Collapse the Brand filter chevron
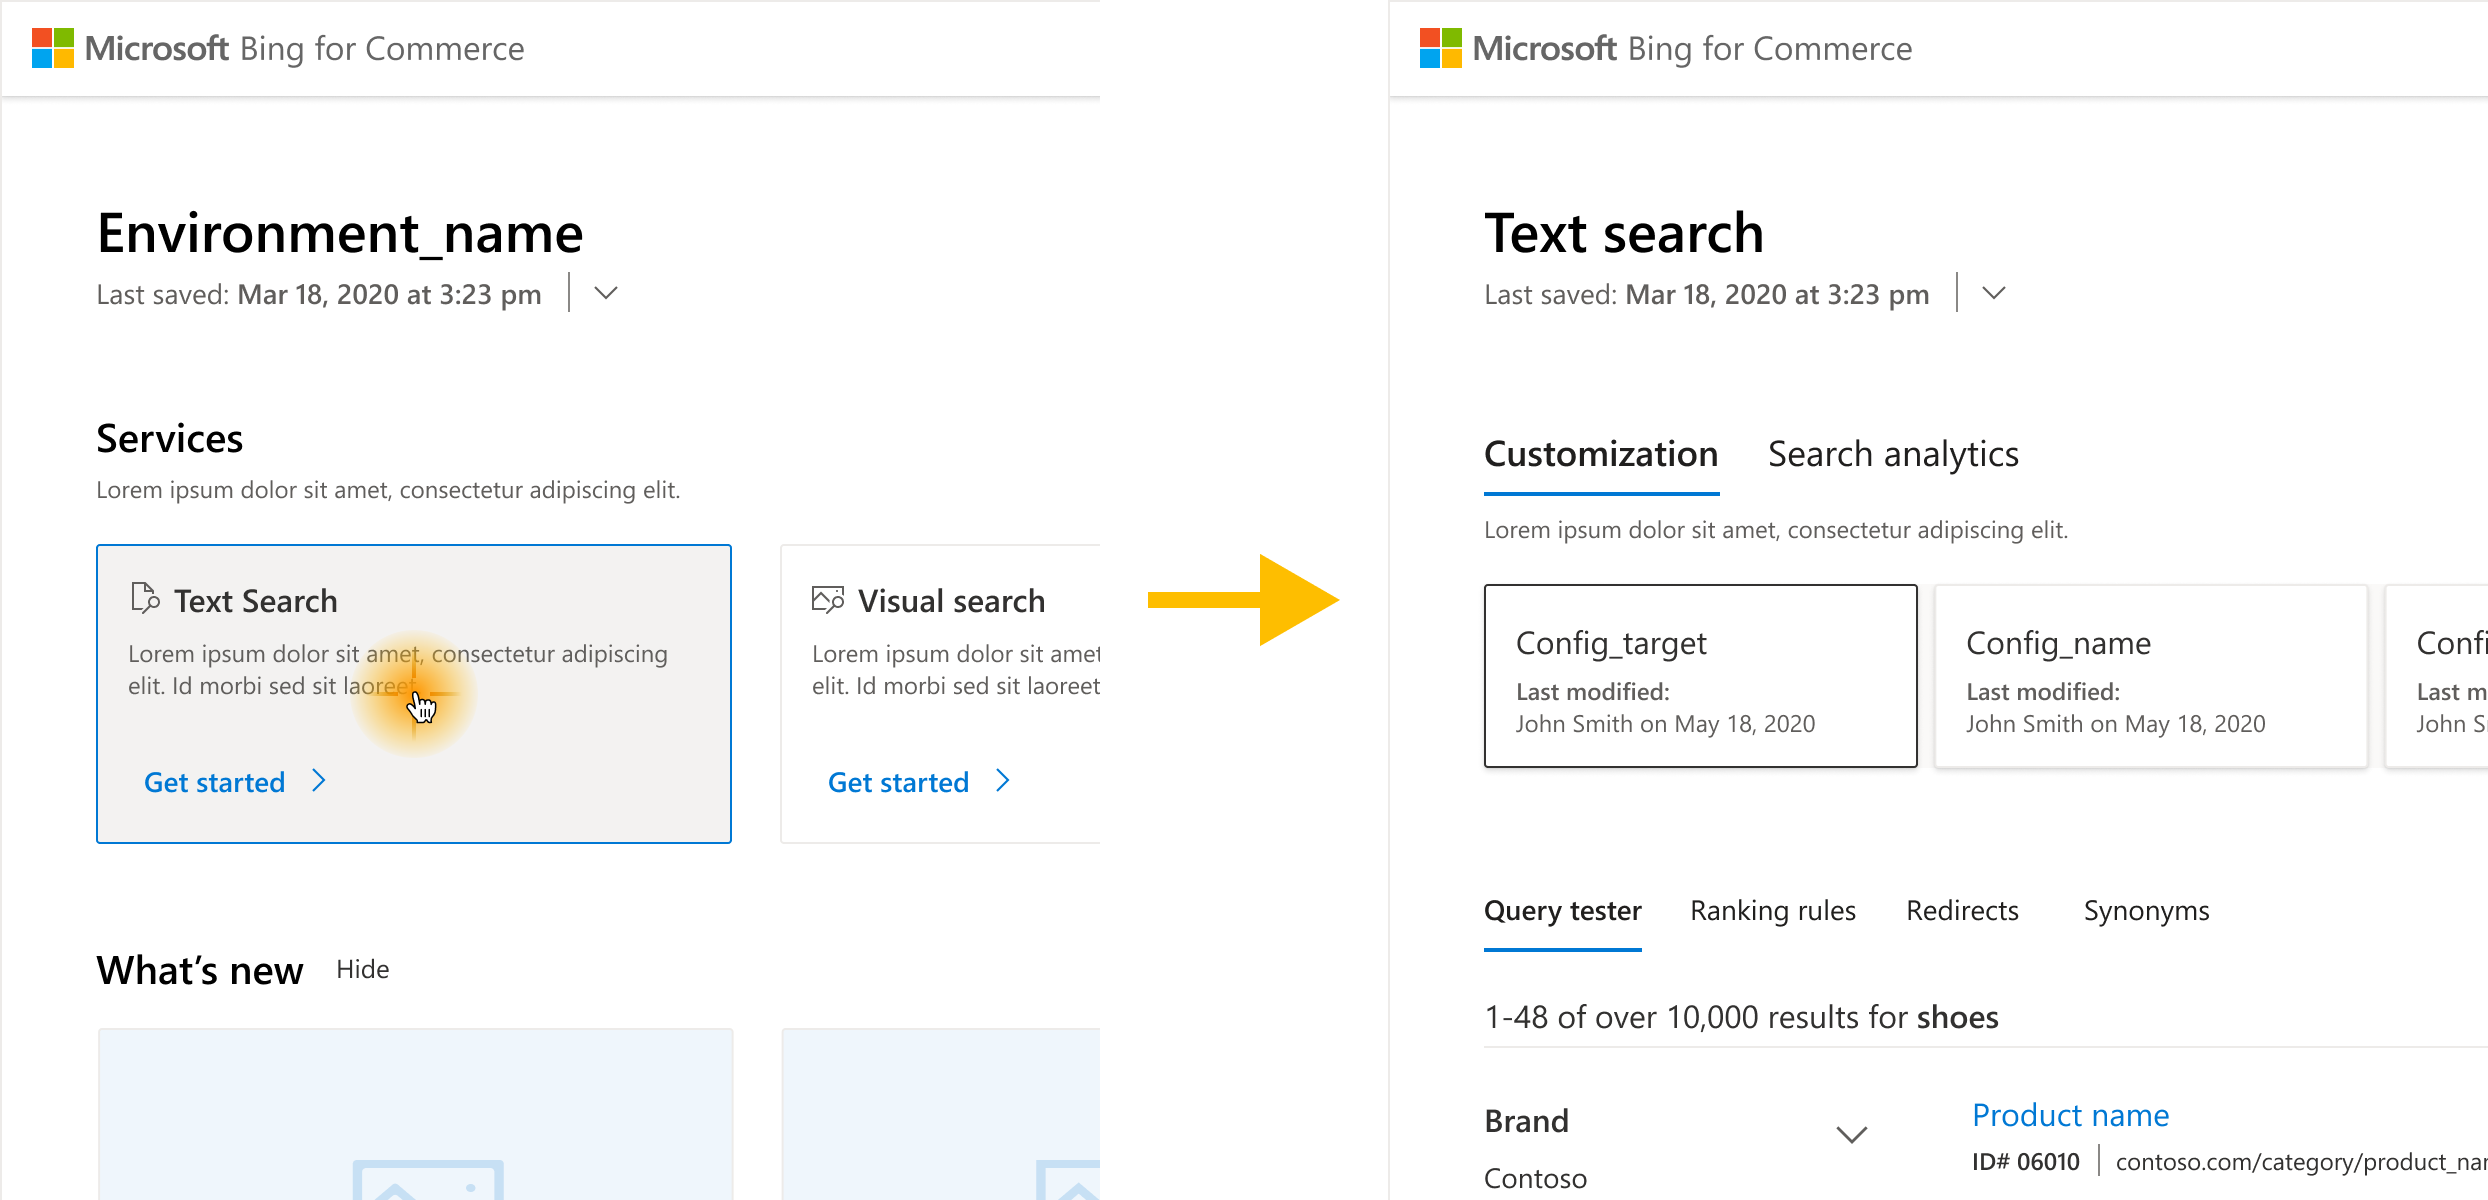The height and width of the screenshot is (1200, 2488). [1852, 1134]
